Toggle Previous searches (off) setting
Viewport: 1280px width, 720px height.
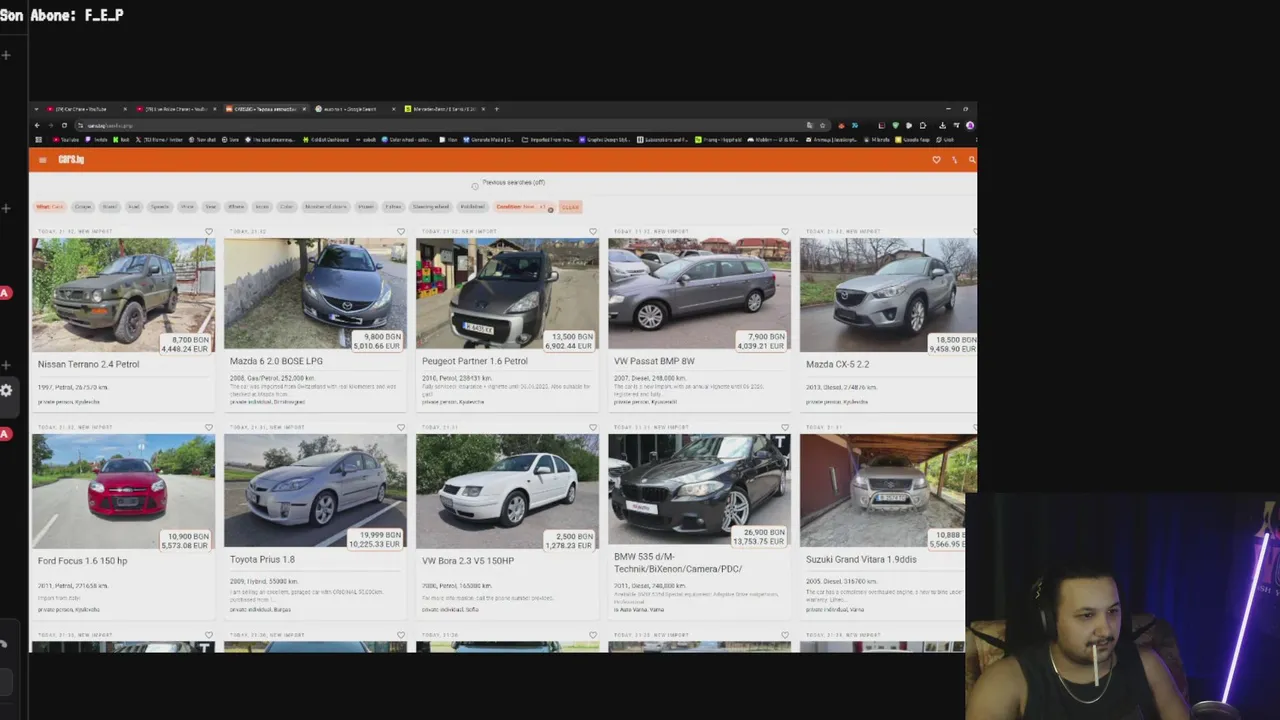[513, 183]
